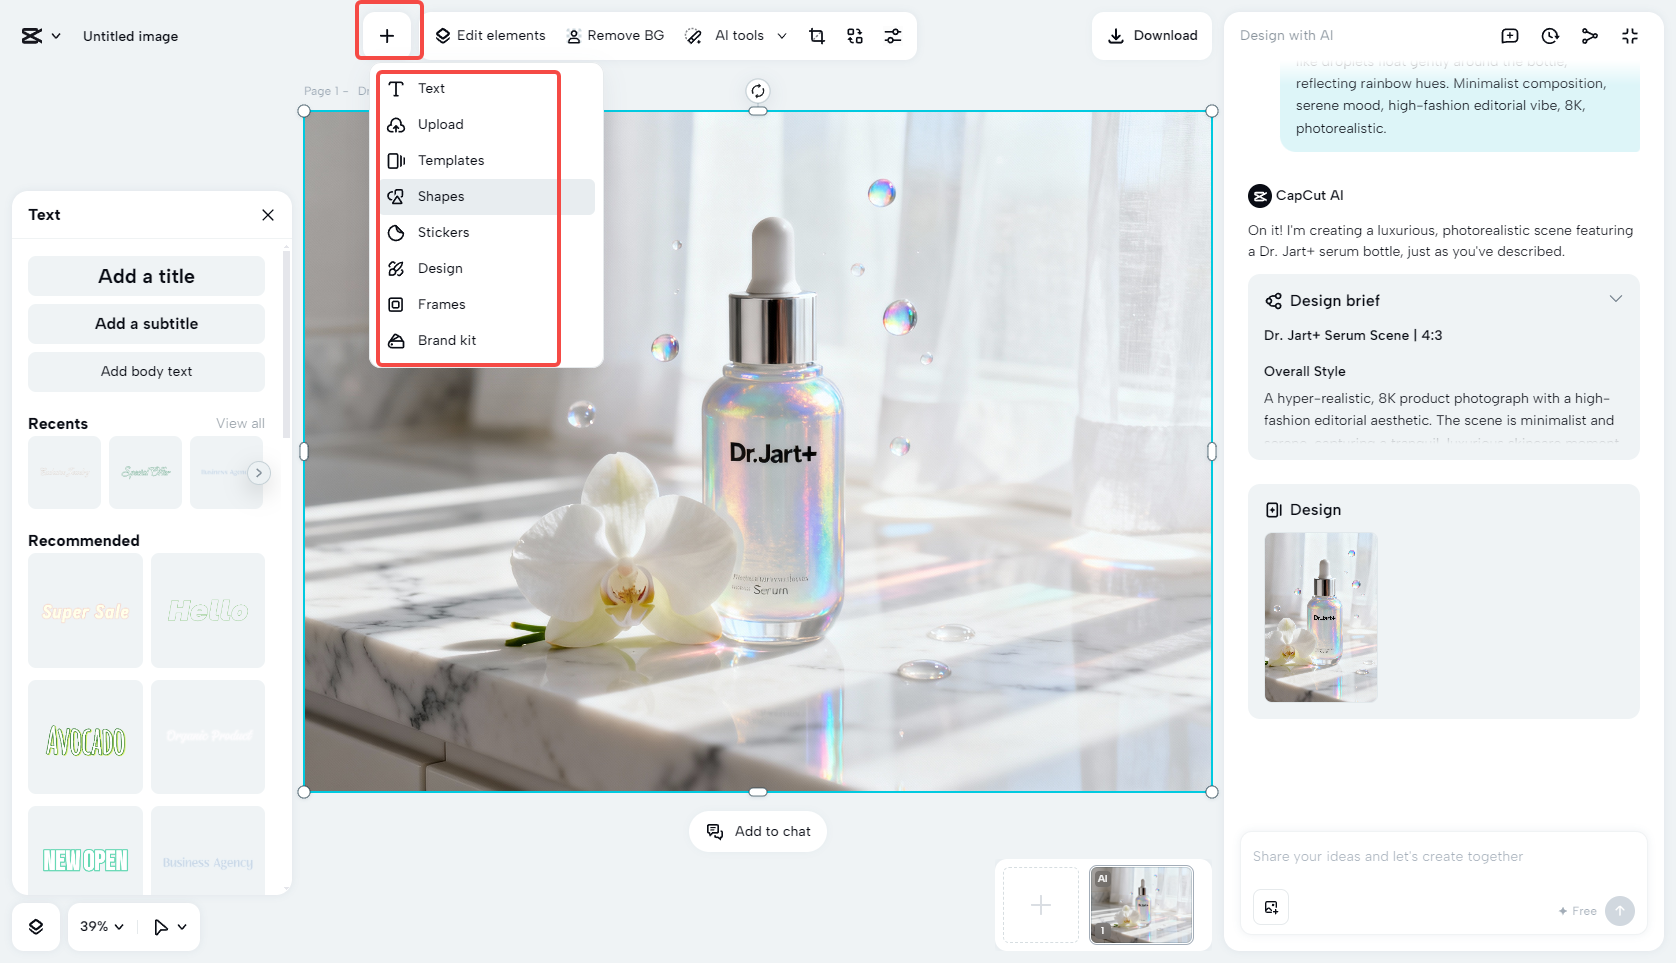Viewport: 1676px width, 963px height.
Task: Open the Crop tool in the toolbar
Action: tap(817, 35)
